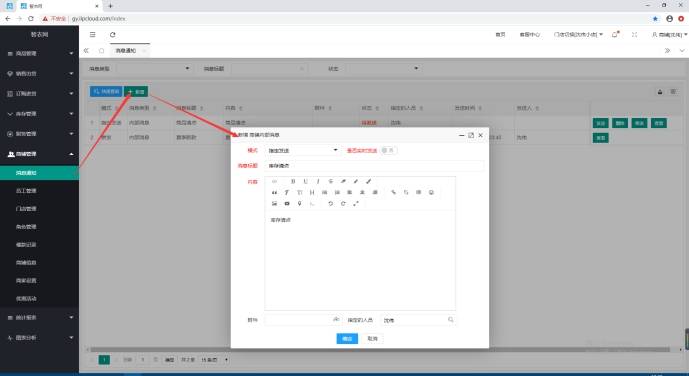Click the green add-new button above the table

coord(136,91)
